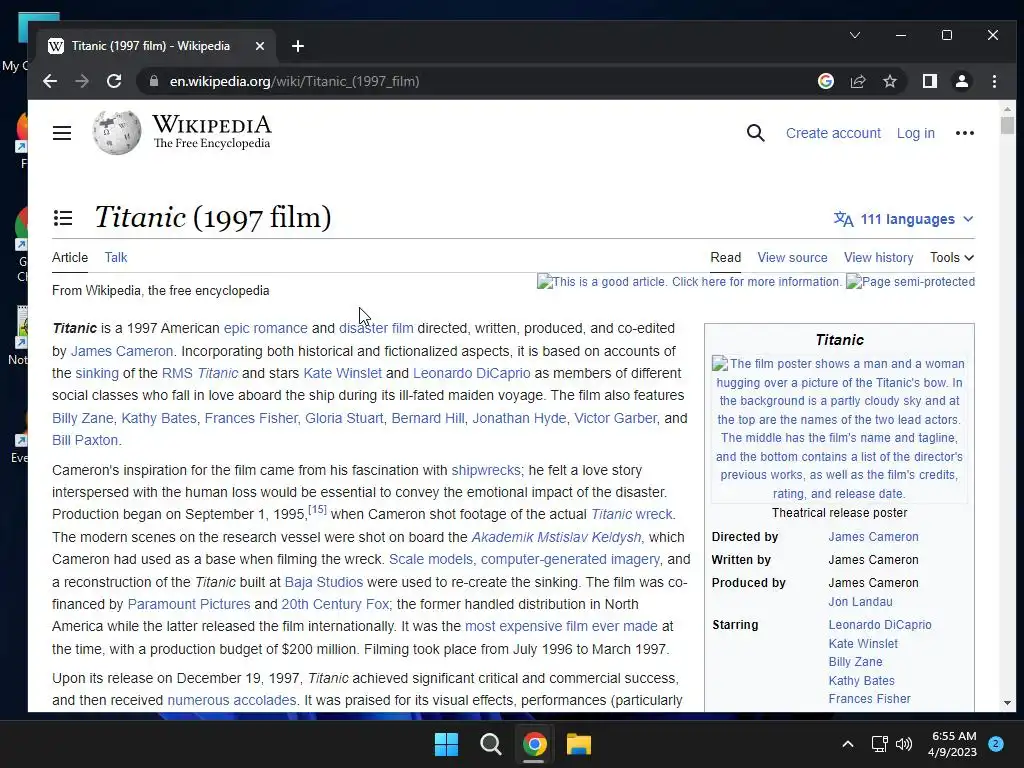Click the browser forward arrow
1024x768 pixels.
pos(82,81)
